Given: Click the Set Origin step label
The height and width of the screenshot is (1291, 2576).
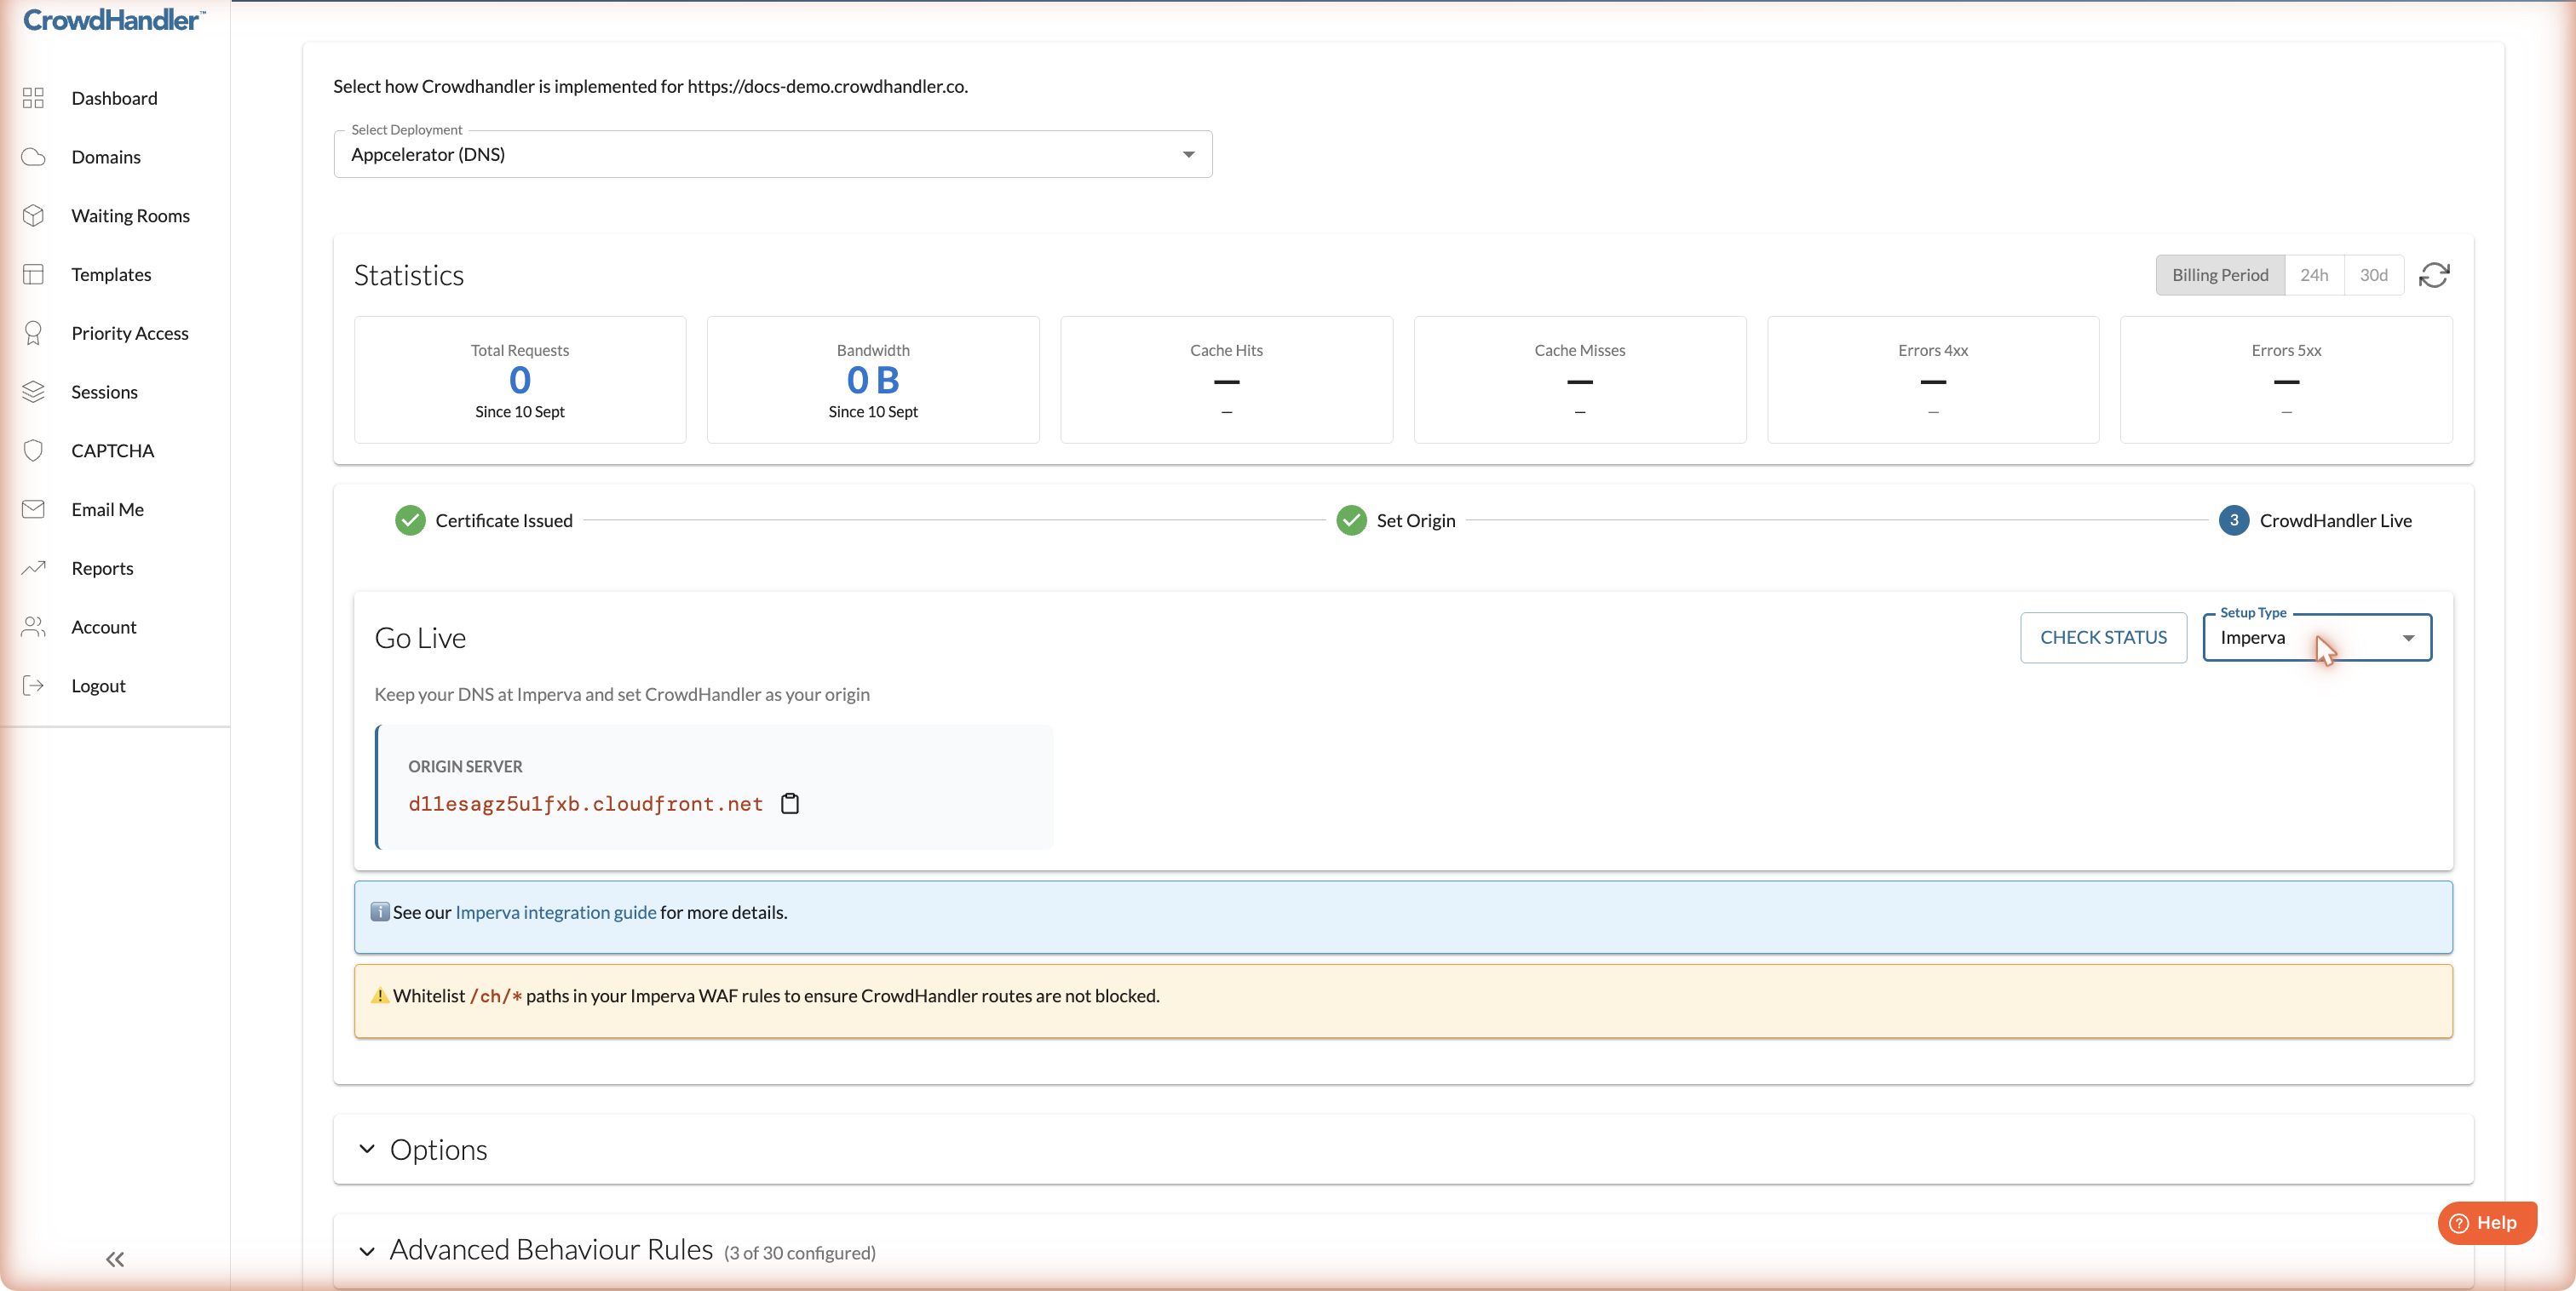Looking at the screenshot, I should pos(1416,521).
